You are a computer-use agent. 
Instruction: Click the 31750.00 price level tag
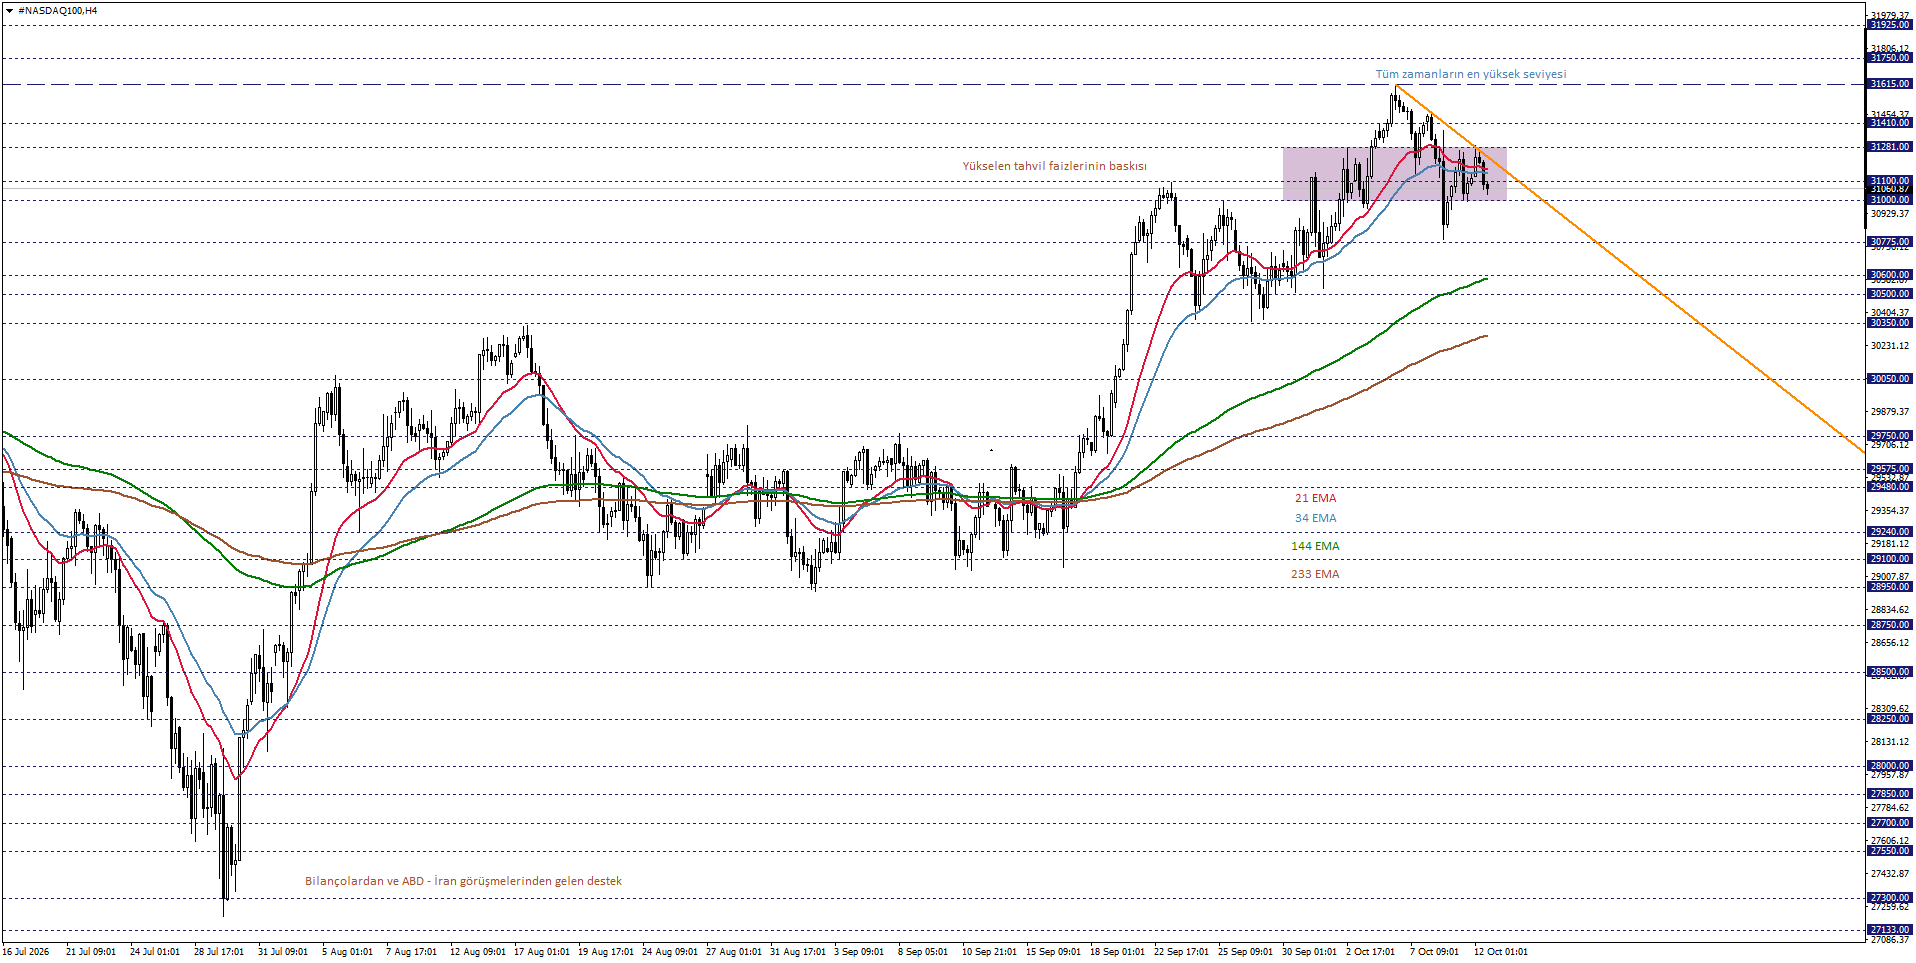coord(1889,58)
